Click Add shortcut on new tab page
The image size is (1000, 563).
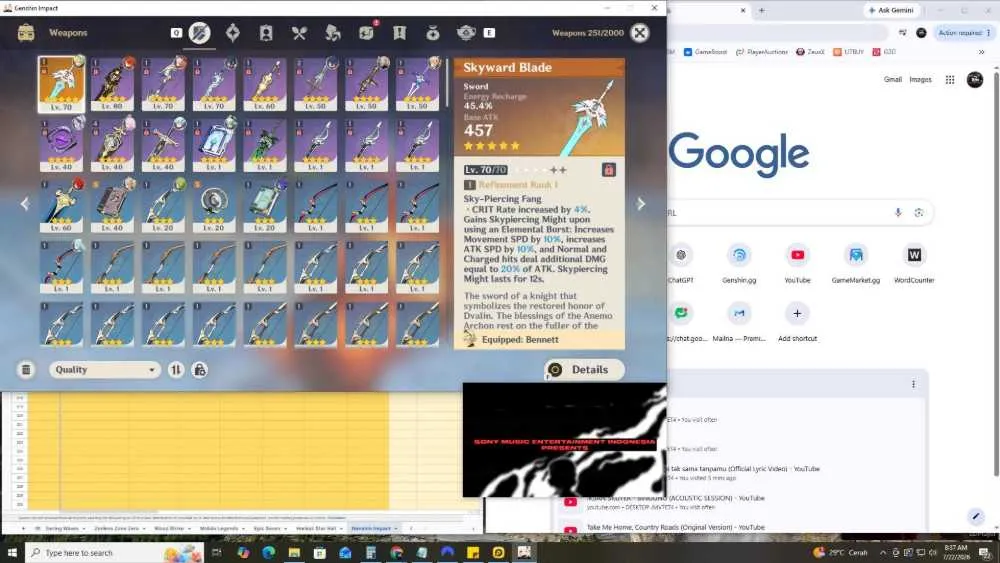pyautogui.click(x=797, y=321)
